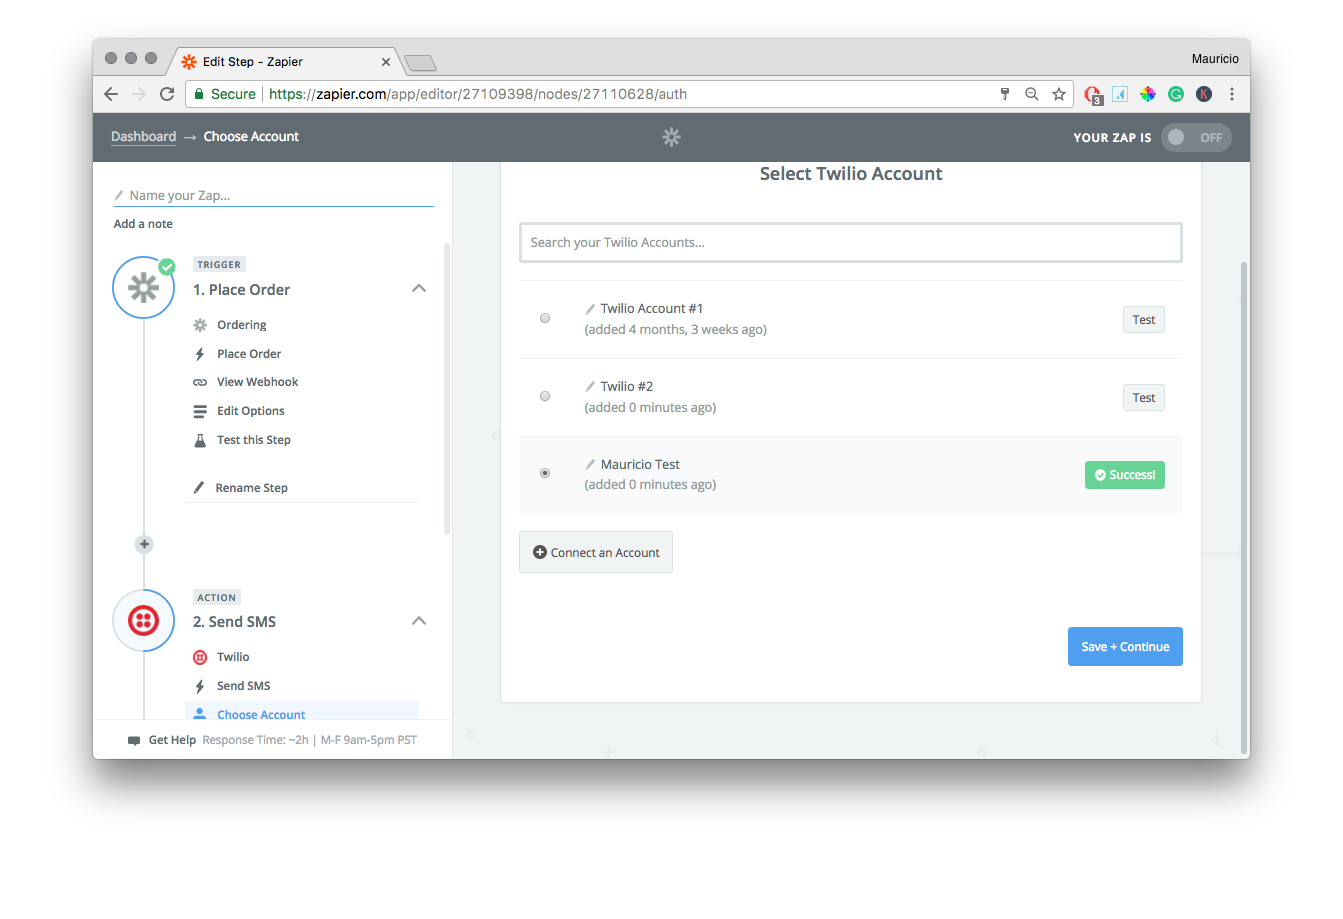This screenshot has width=1343, height=919.
Task: Click pencil icon beside Mauricio Test
Action: pos(590,465)
